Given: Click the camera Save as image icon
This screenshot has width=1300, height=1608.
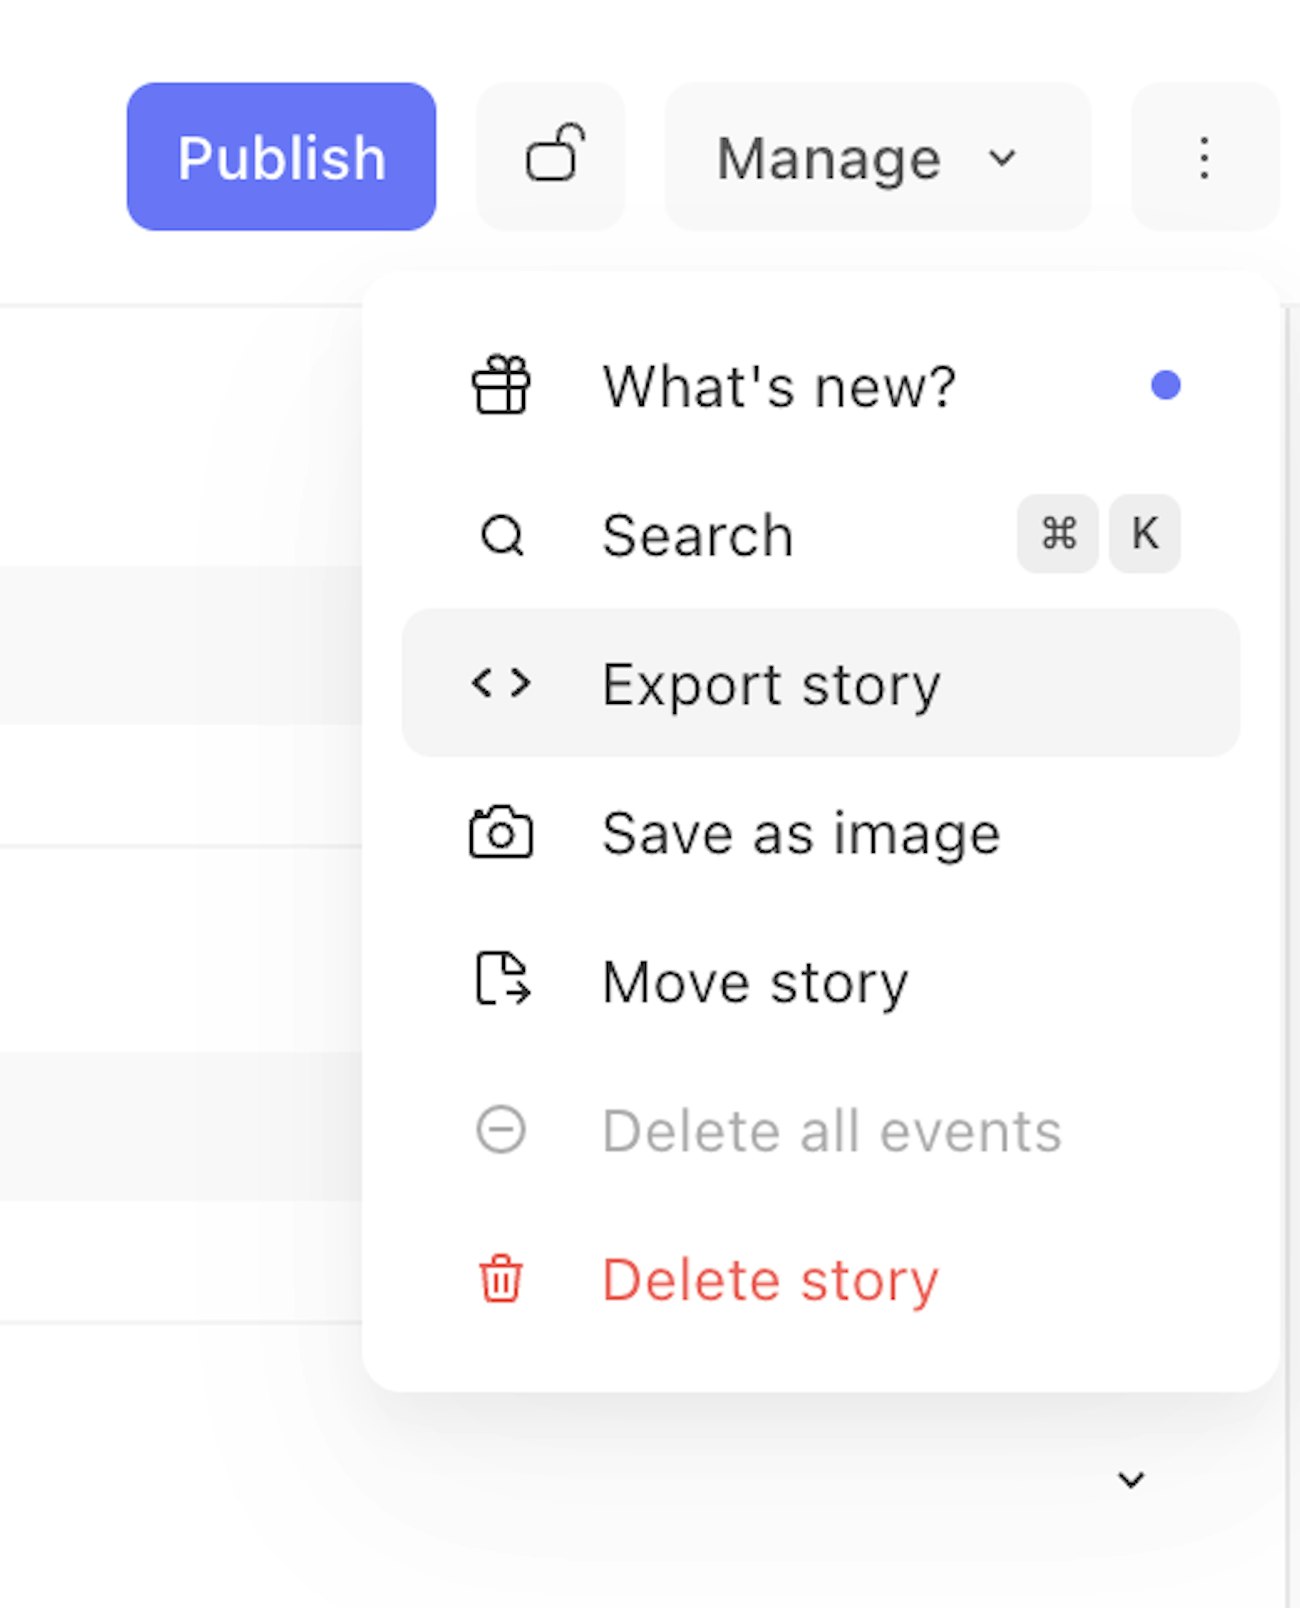Looking at the screenshot, I should 501,832.
